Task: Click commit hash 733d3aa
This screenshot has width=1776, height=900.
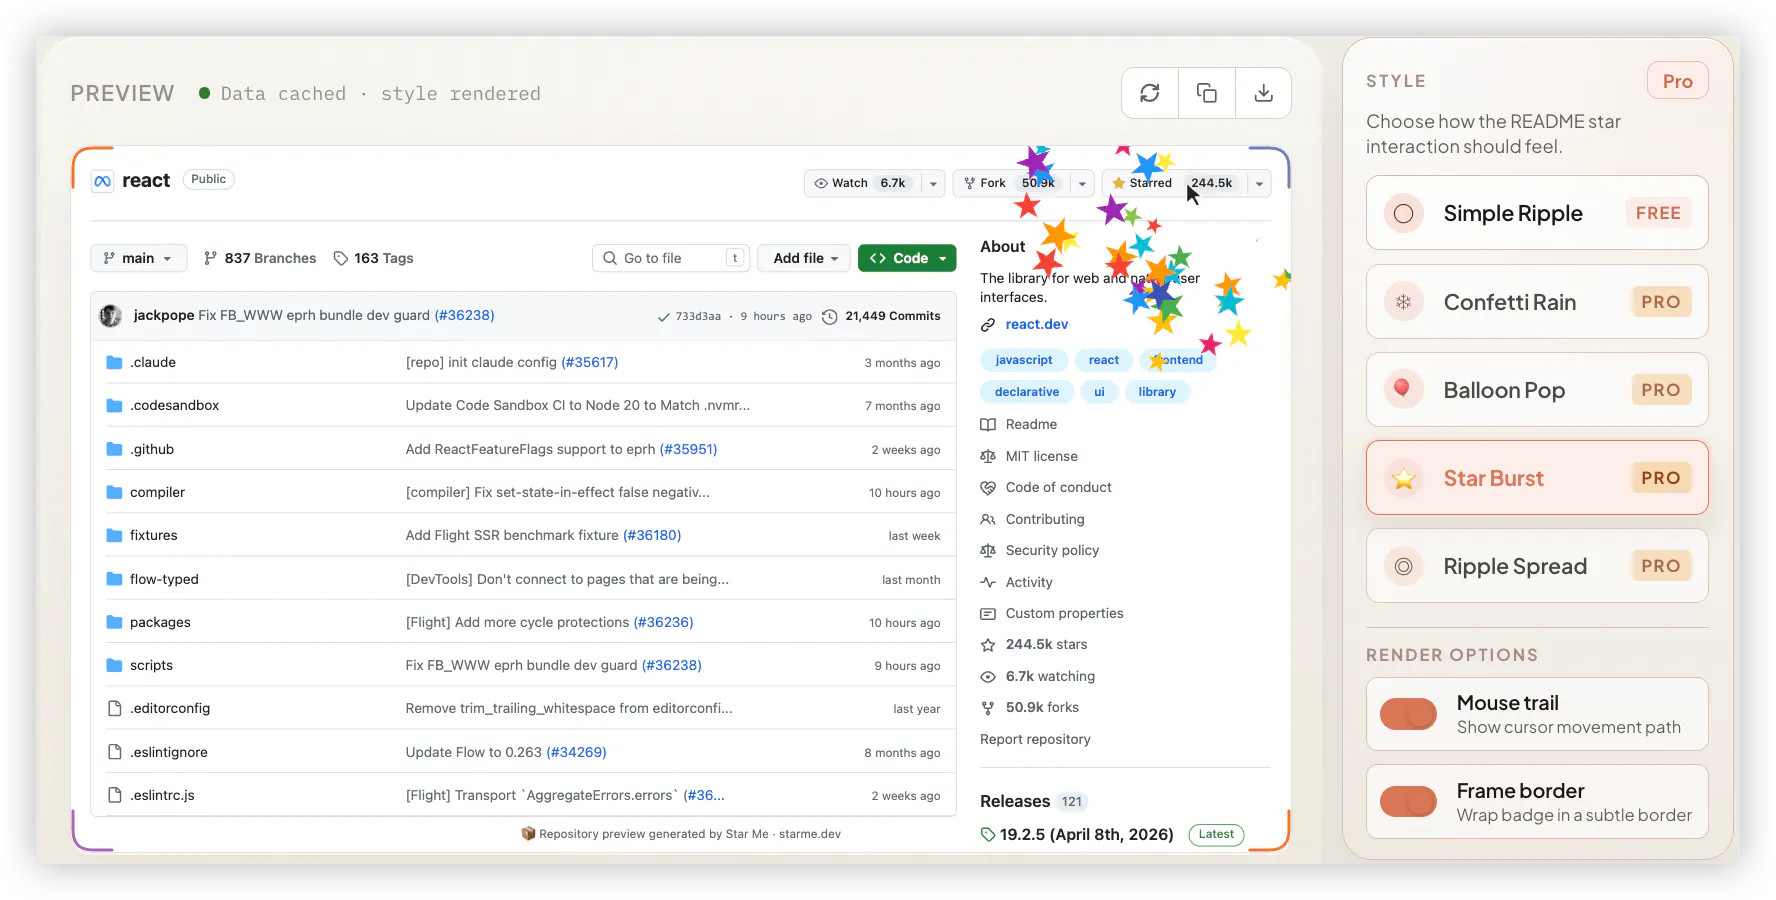Action: coord(698,316)
